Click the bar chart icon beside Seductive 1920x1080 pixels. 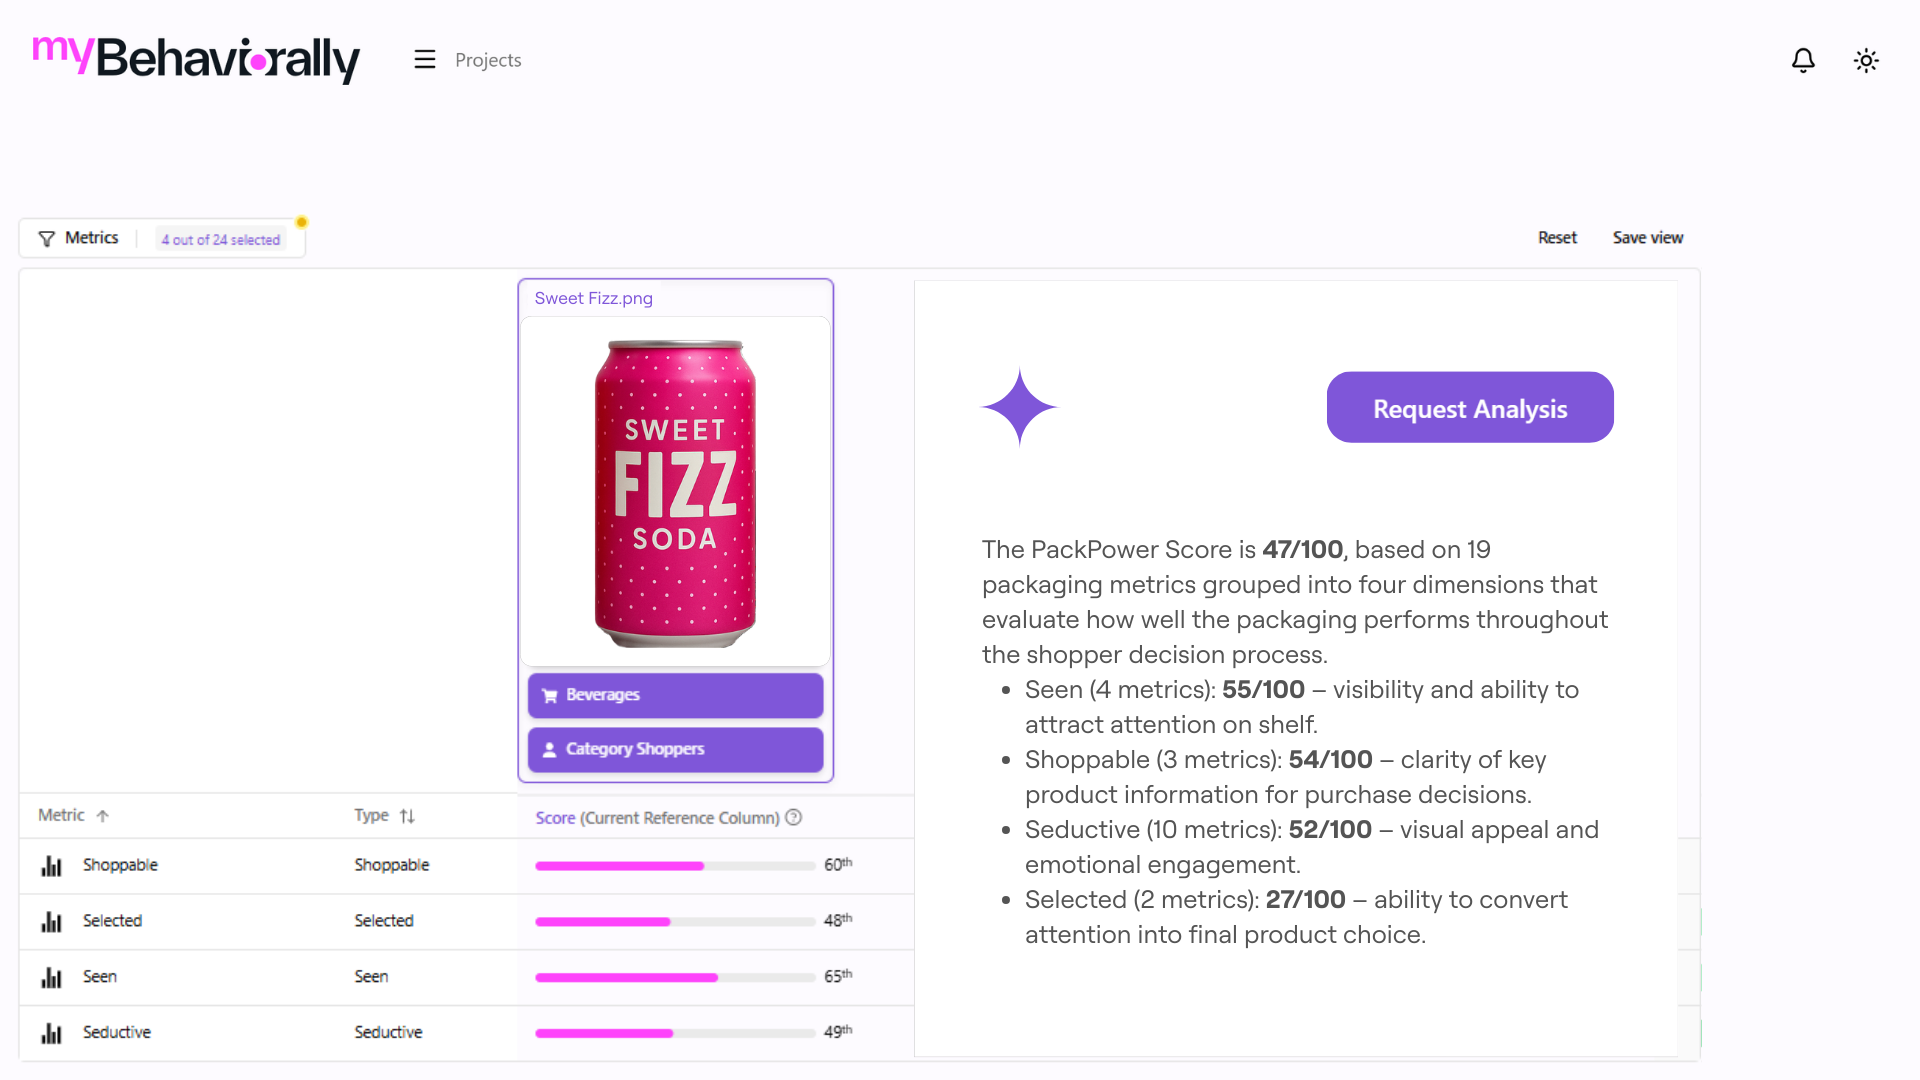[51, 1033]
